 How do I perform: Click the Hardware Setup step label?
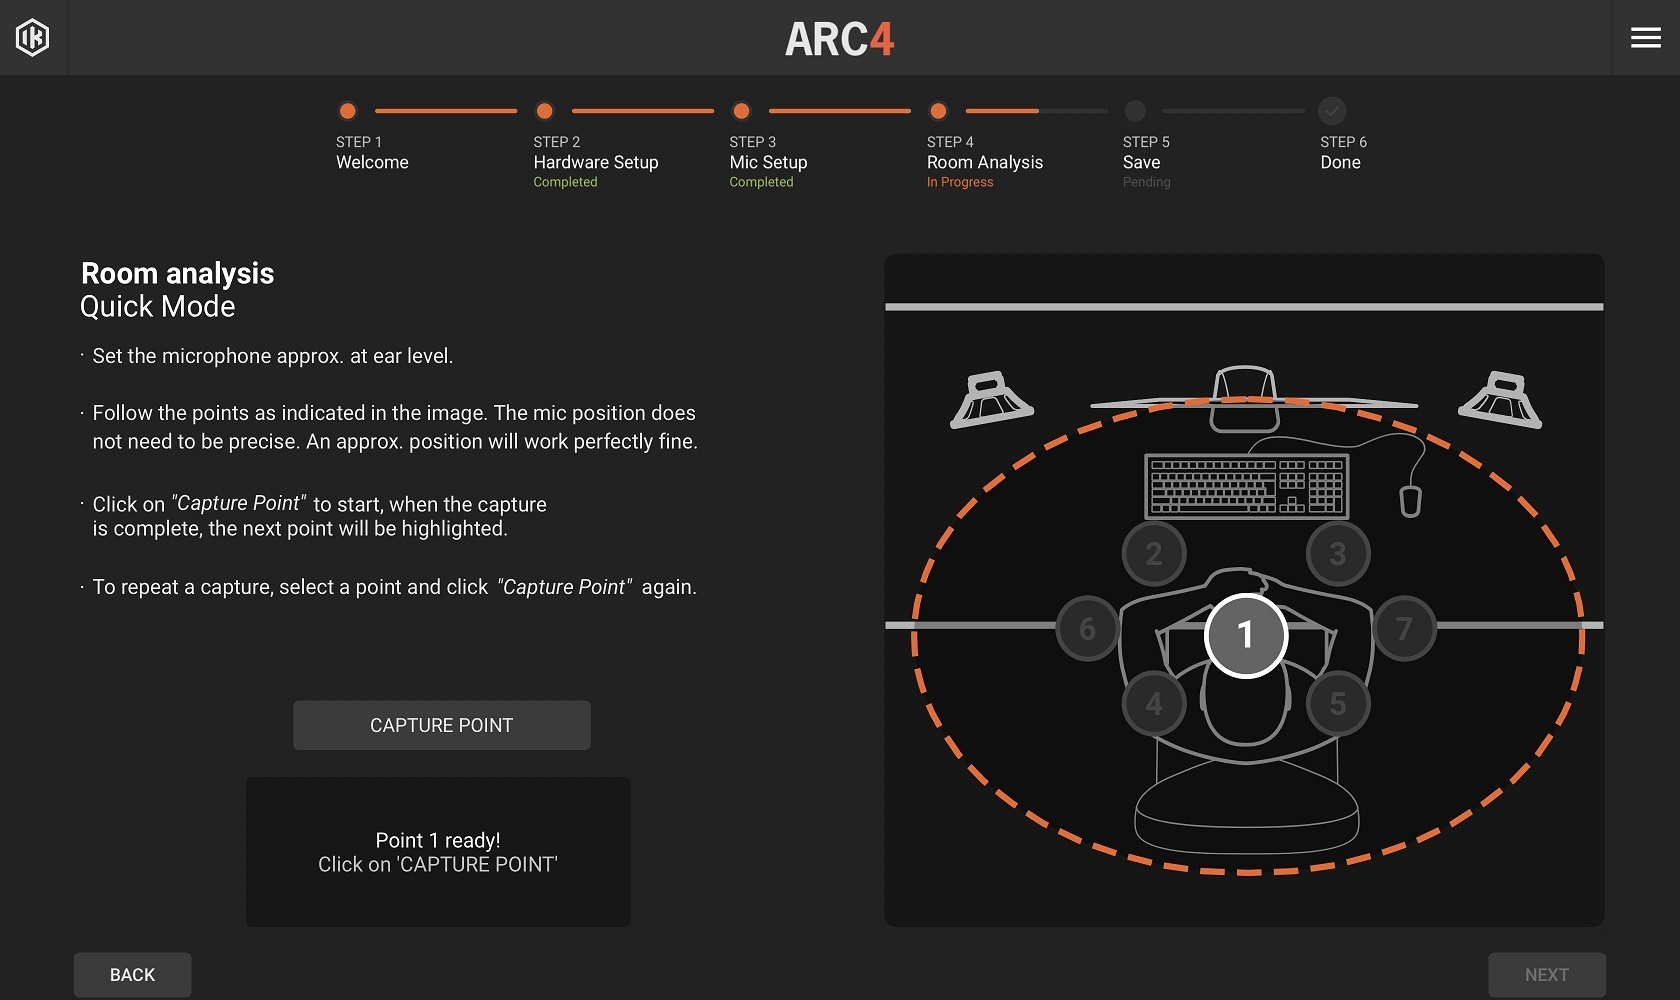click(596, 162)
